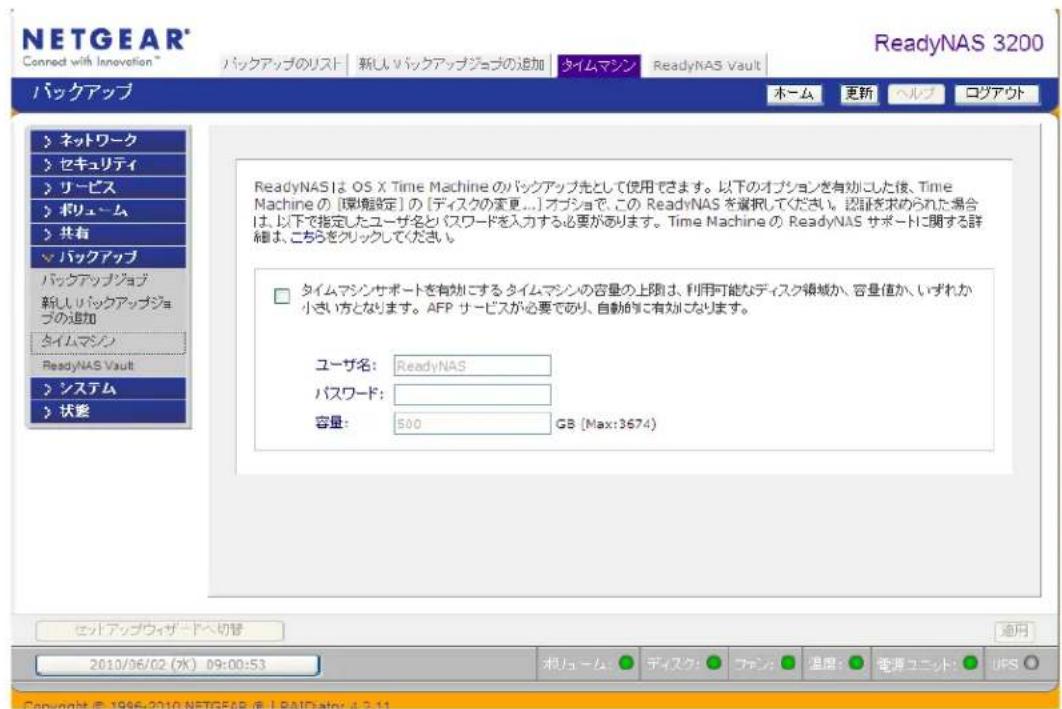
Task: Click the 容量 input field
Action: 472,423
